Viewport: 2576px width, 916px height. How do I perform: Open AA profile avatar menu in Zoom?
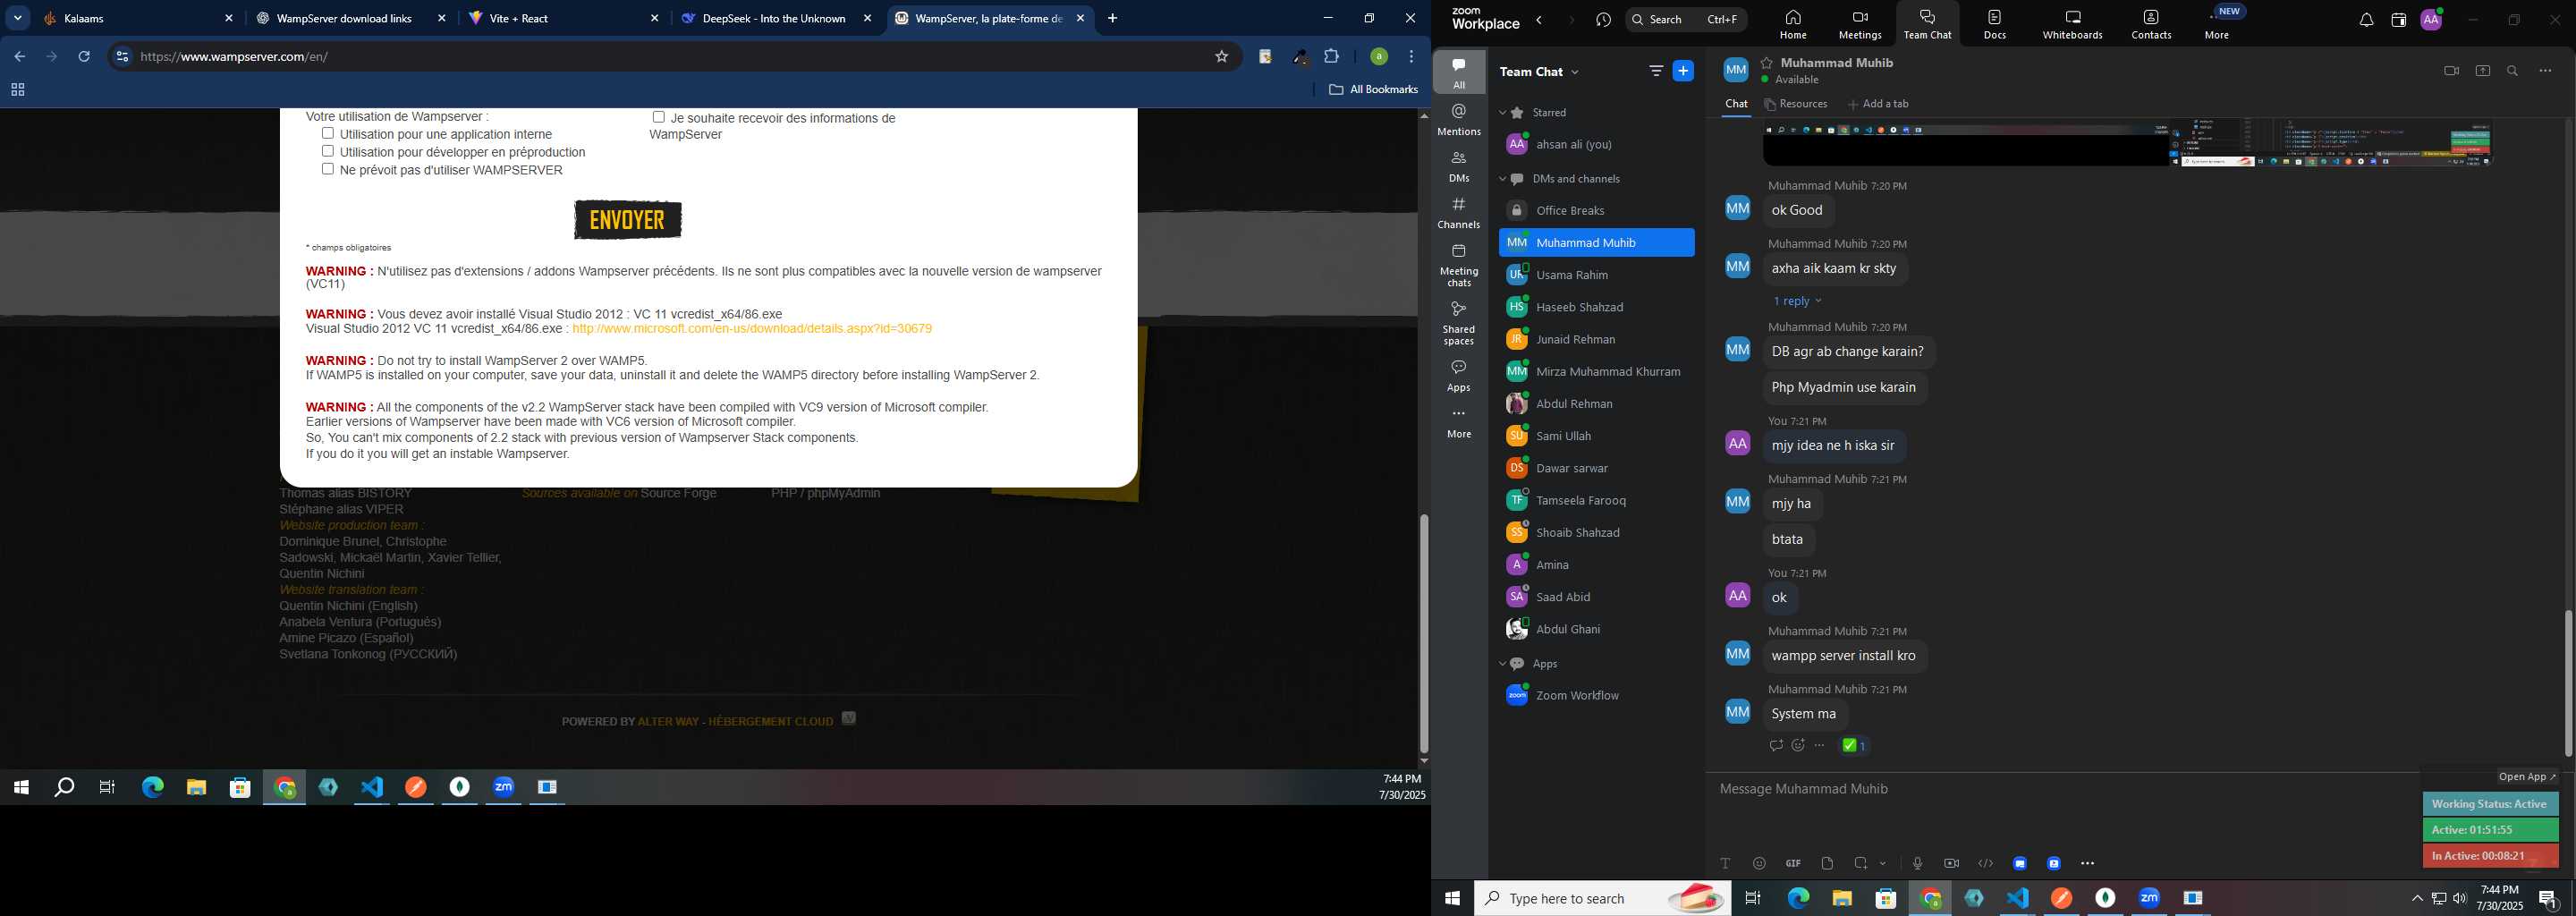click(x=2431, y=20)
